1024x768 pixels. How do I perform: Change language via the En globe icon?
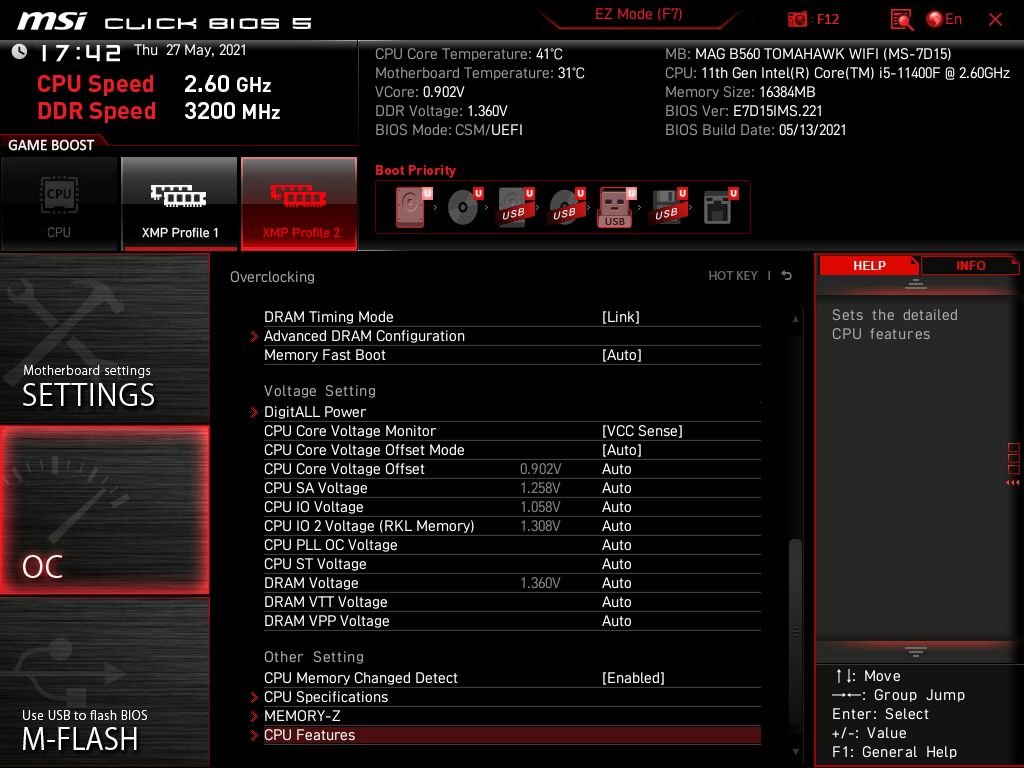944,19
